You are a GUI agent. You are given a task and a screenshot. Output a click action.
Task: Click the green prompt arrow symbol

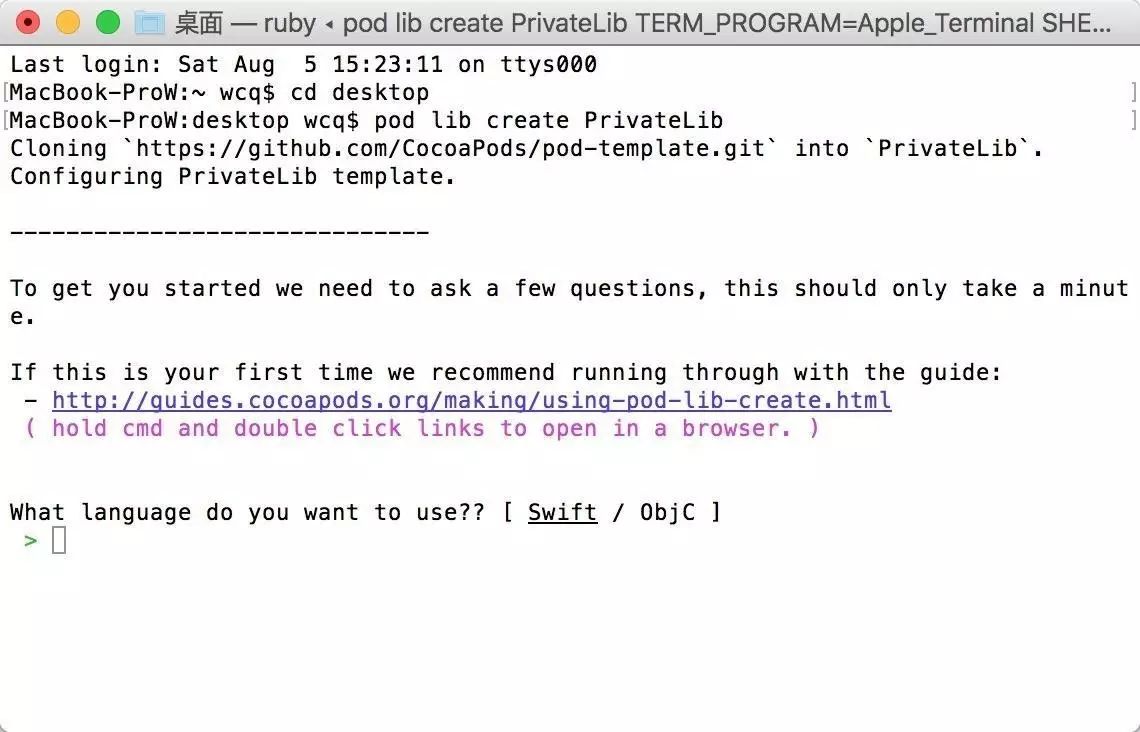[x=30, y=540]
